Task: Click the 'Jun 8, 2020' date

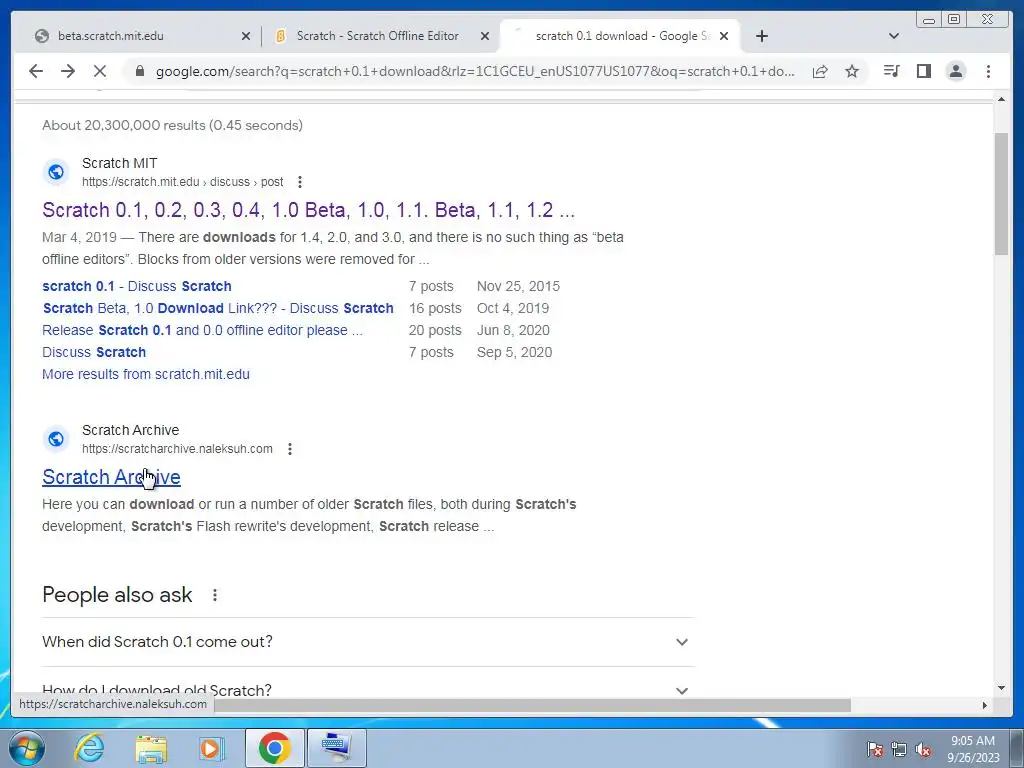Action: pyautogui.click(x=513, y=330)
